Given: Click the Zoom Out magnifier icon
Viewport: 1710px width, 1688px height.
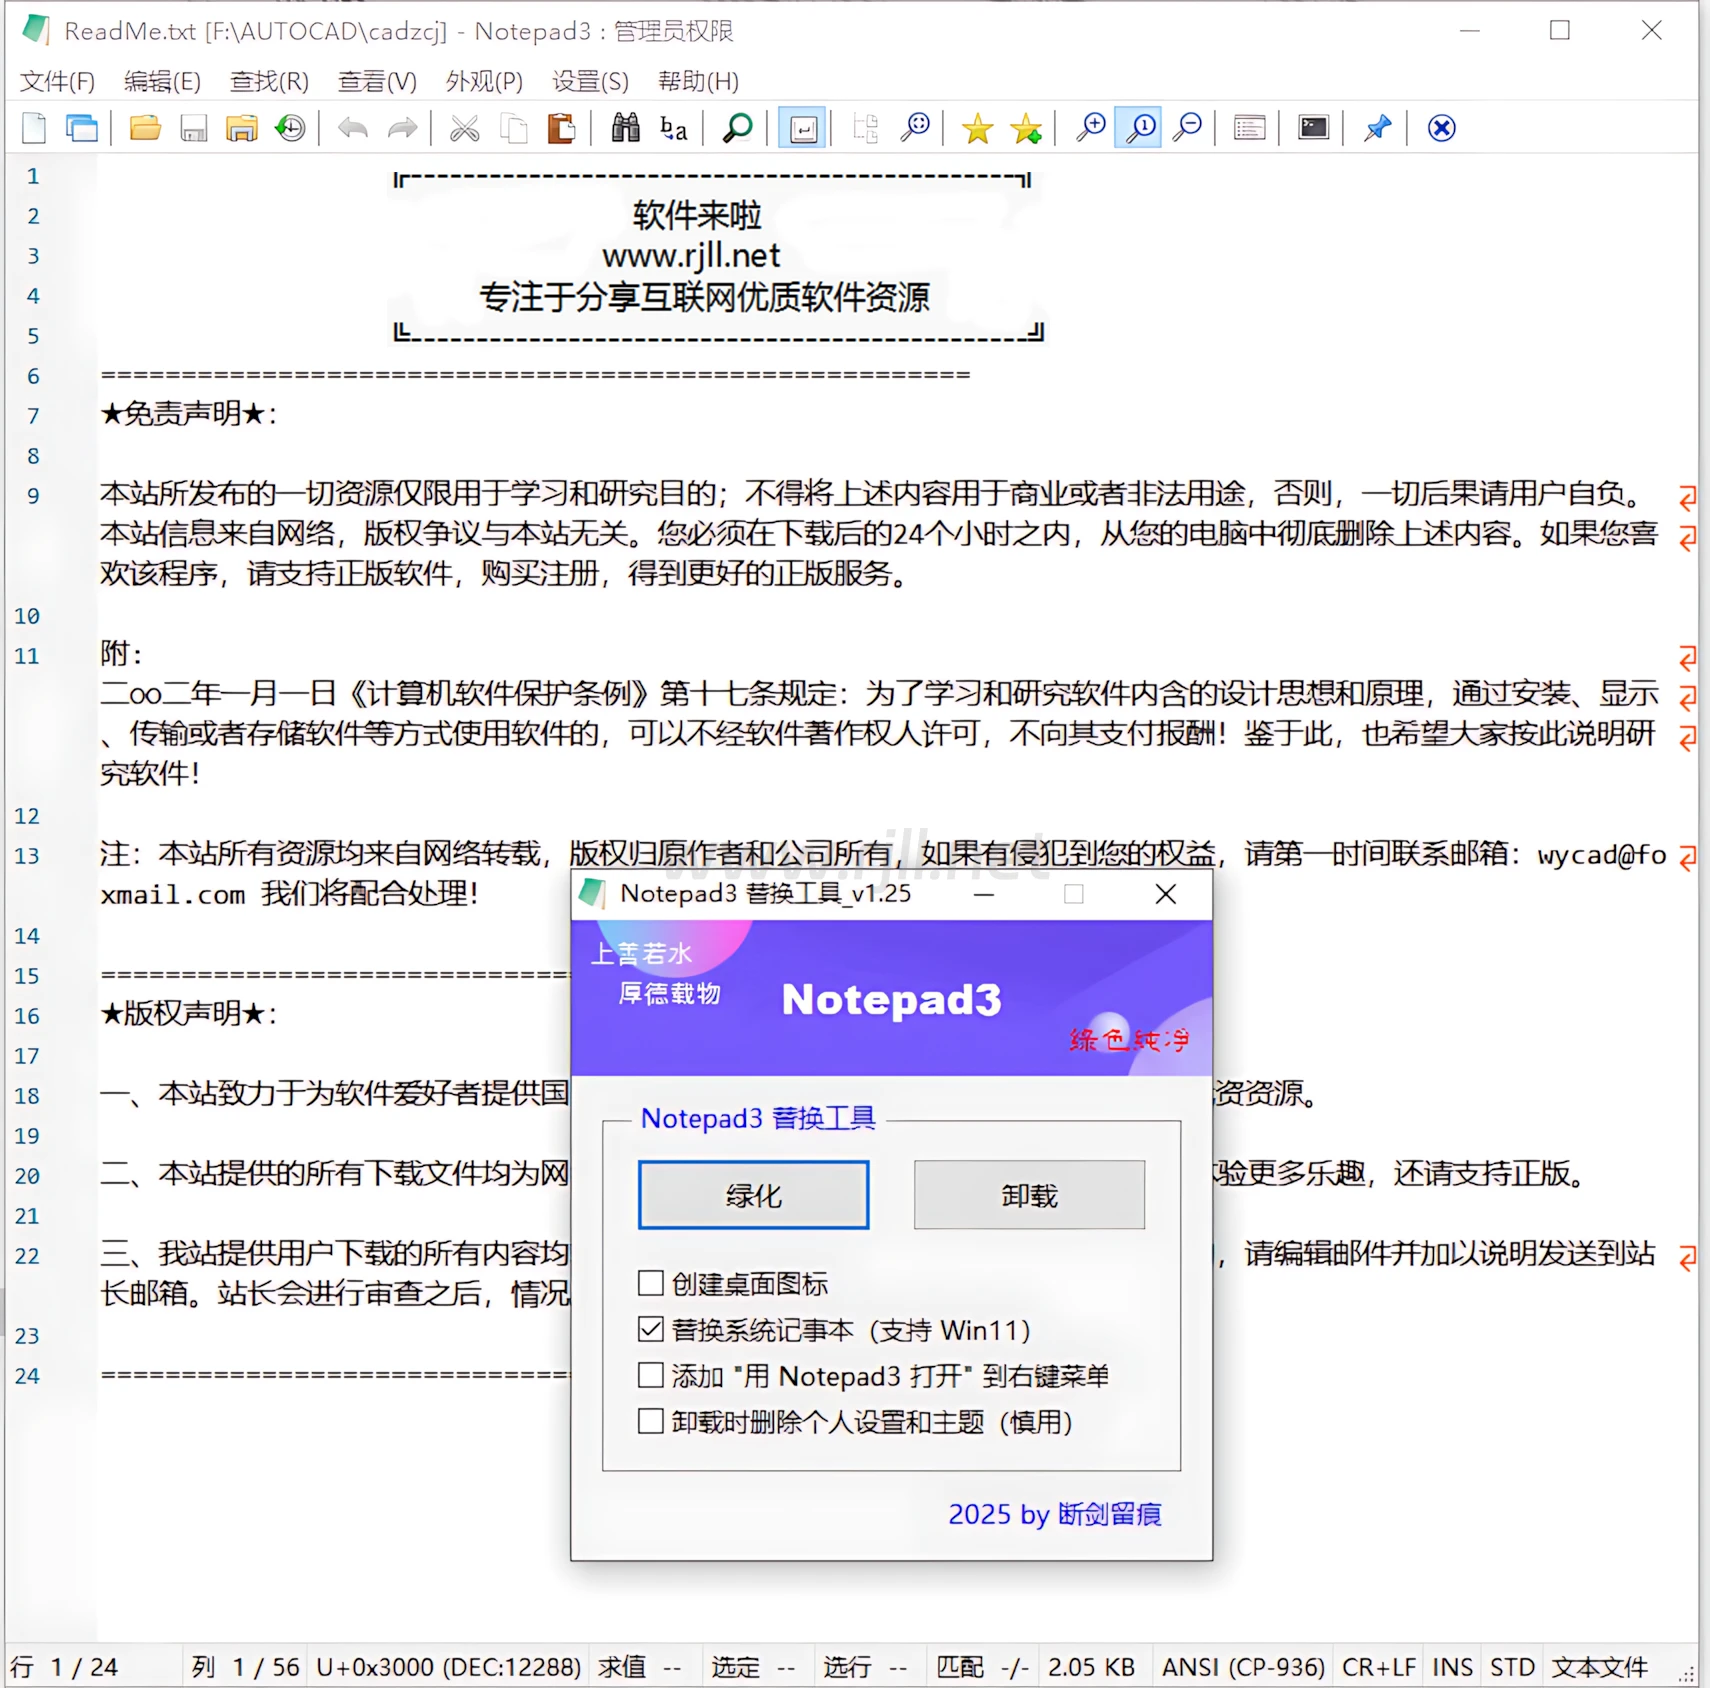Looking at the screenshot, I should pyautogui.click(x=1187, y=128).
